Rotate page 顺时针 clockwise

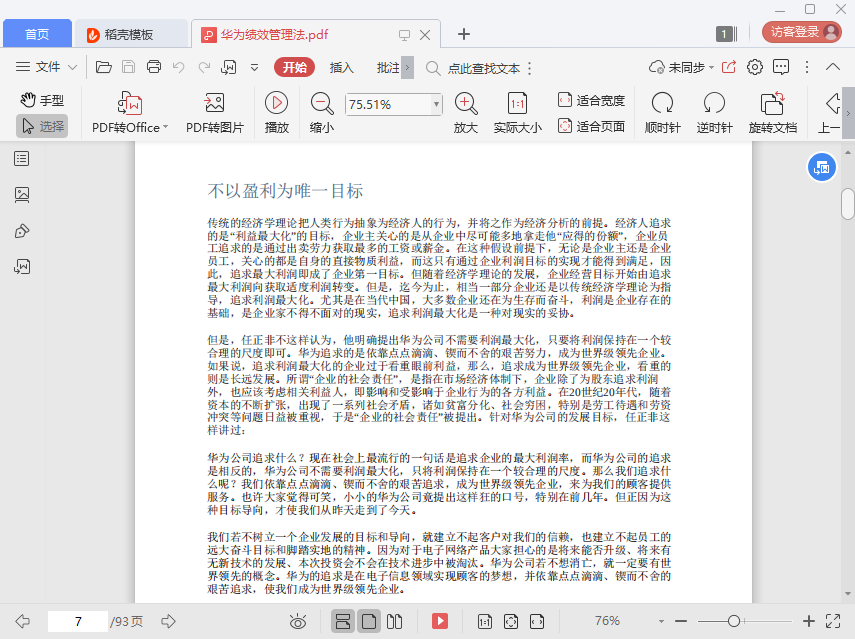pyautogui.click(x=663, y=113)
